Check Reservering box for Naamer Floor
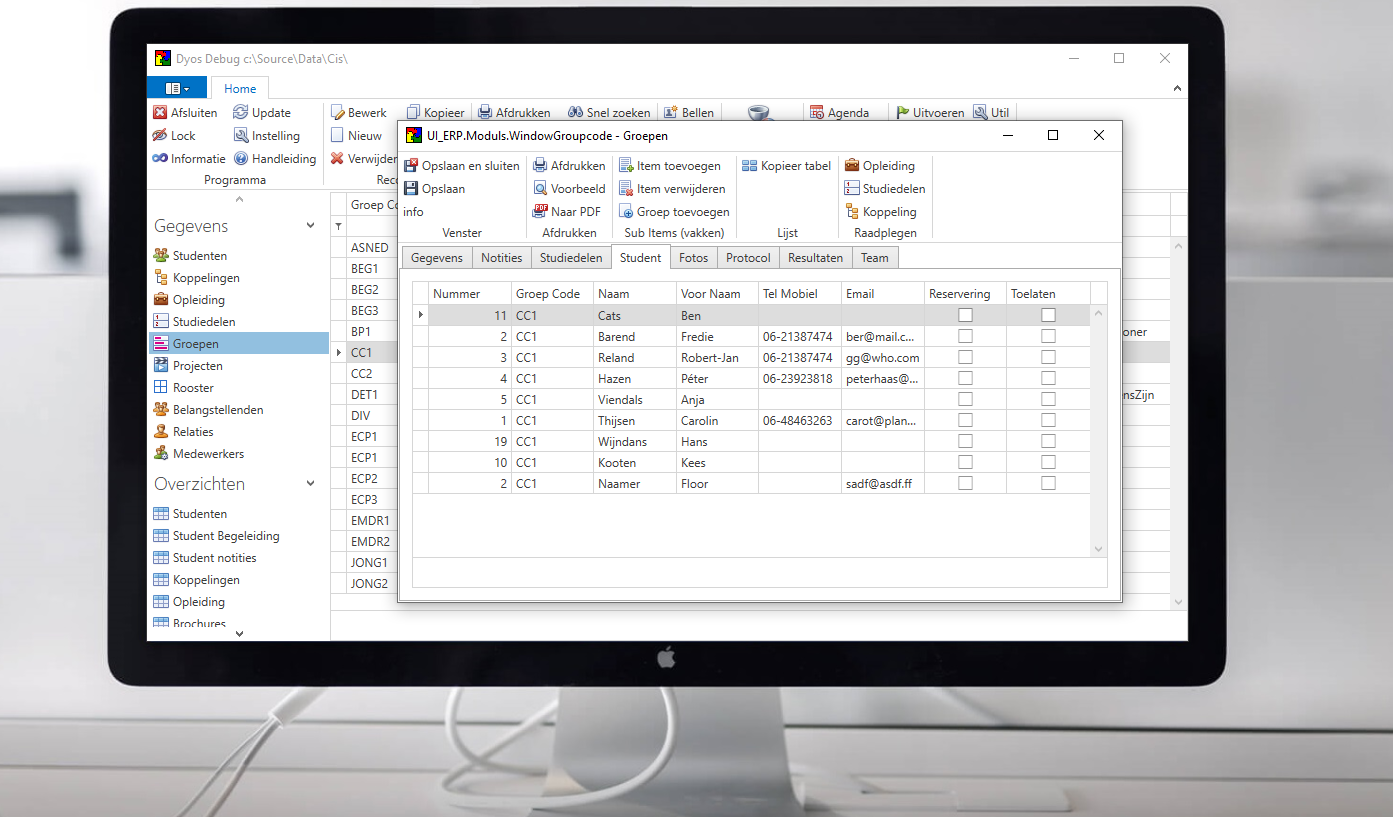 (965, 483)
